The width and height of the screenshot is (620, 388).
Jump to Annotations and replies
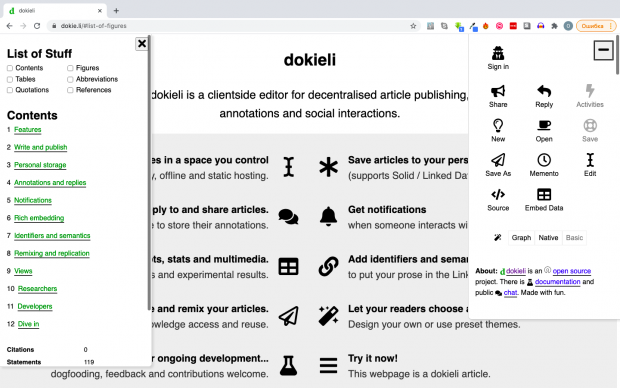point(50,183)
